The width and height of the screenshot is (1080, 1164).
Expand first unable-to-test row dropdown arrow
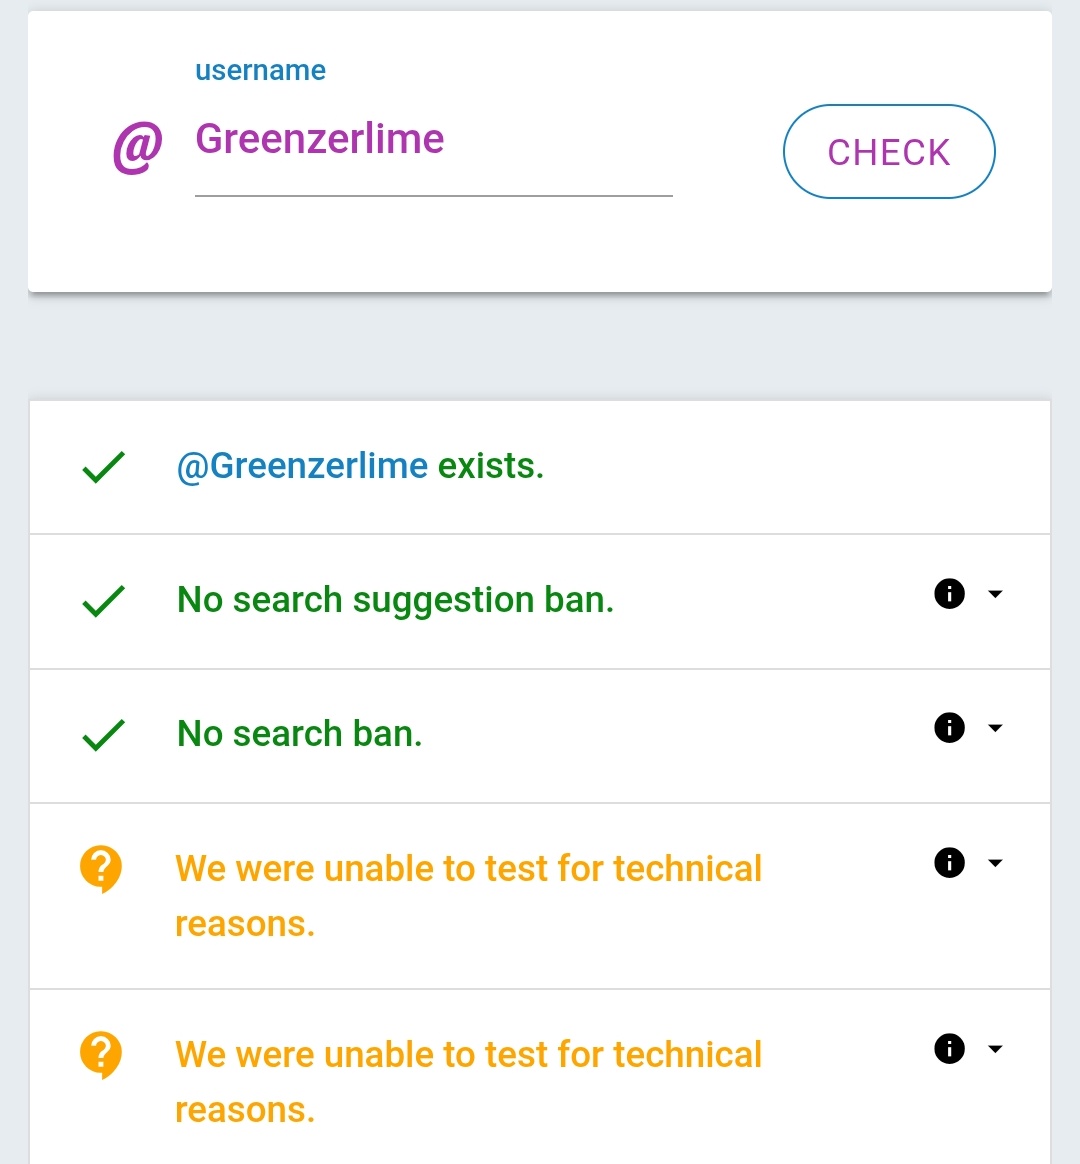[x=995, y=862]
